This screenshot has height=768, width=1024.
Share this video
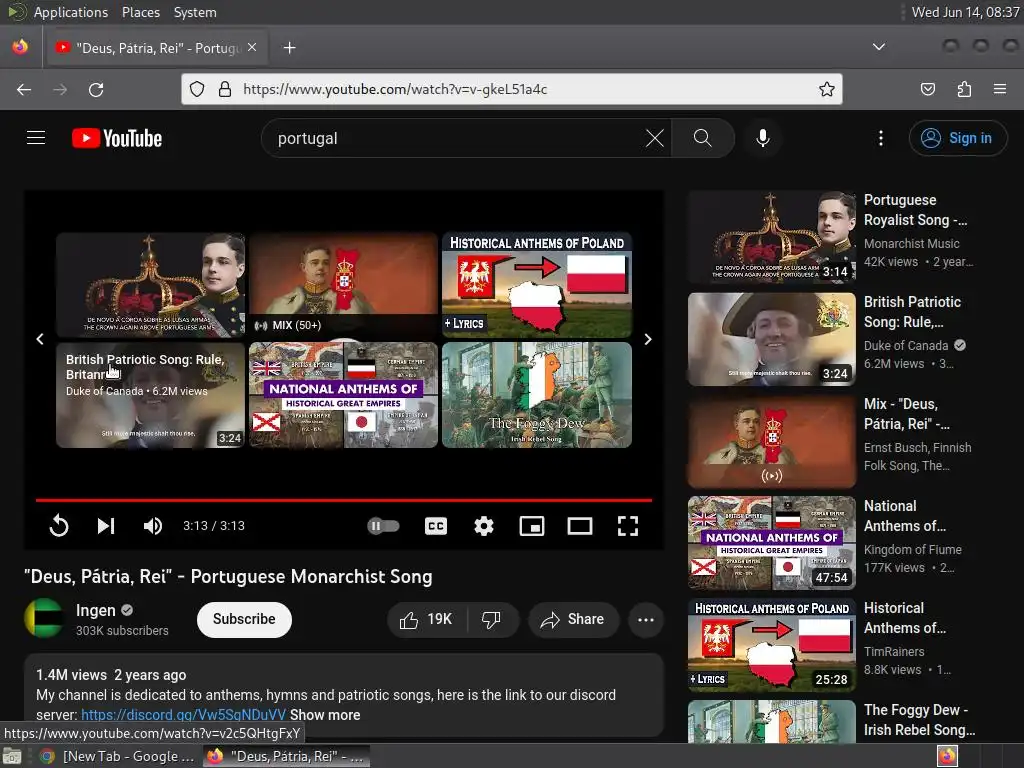click(x=573, y=619)
